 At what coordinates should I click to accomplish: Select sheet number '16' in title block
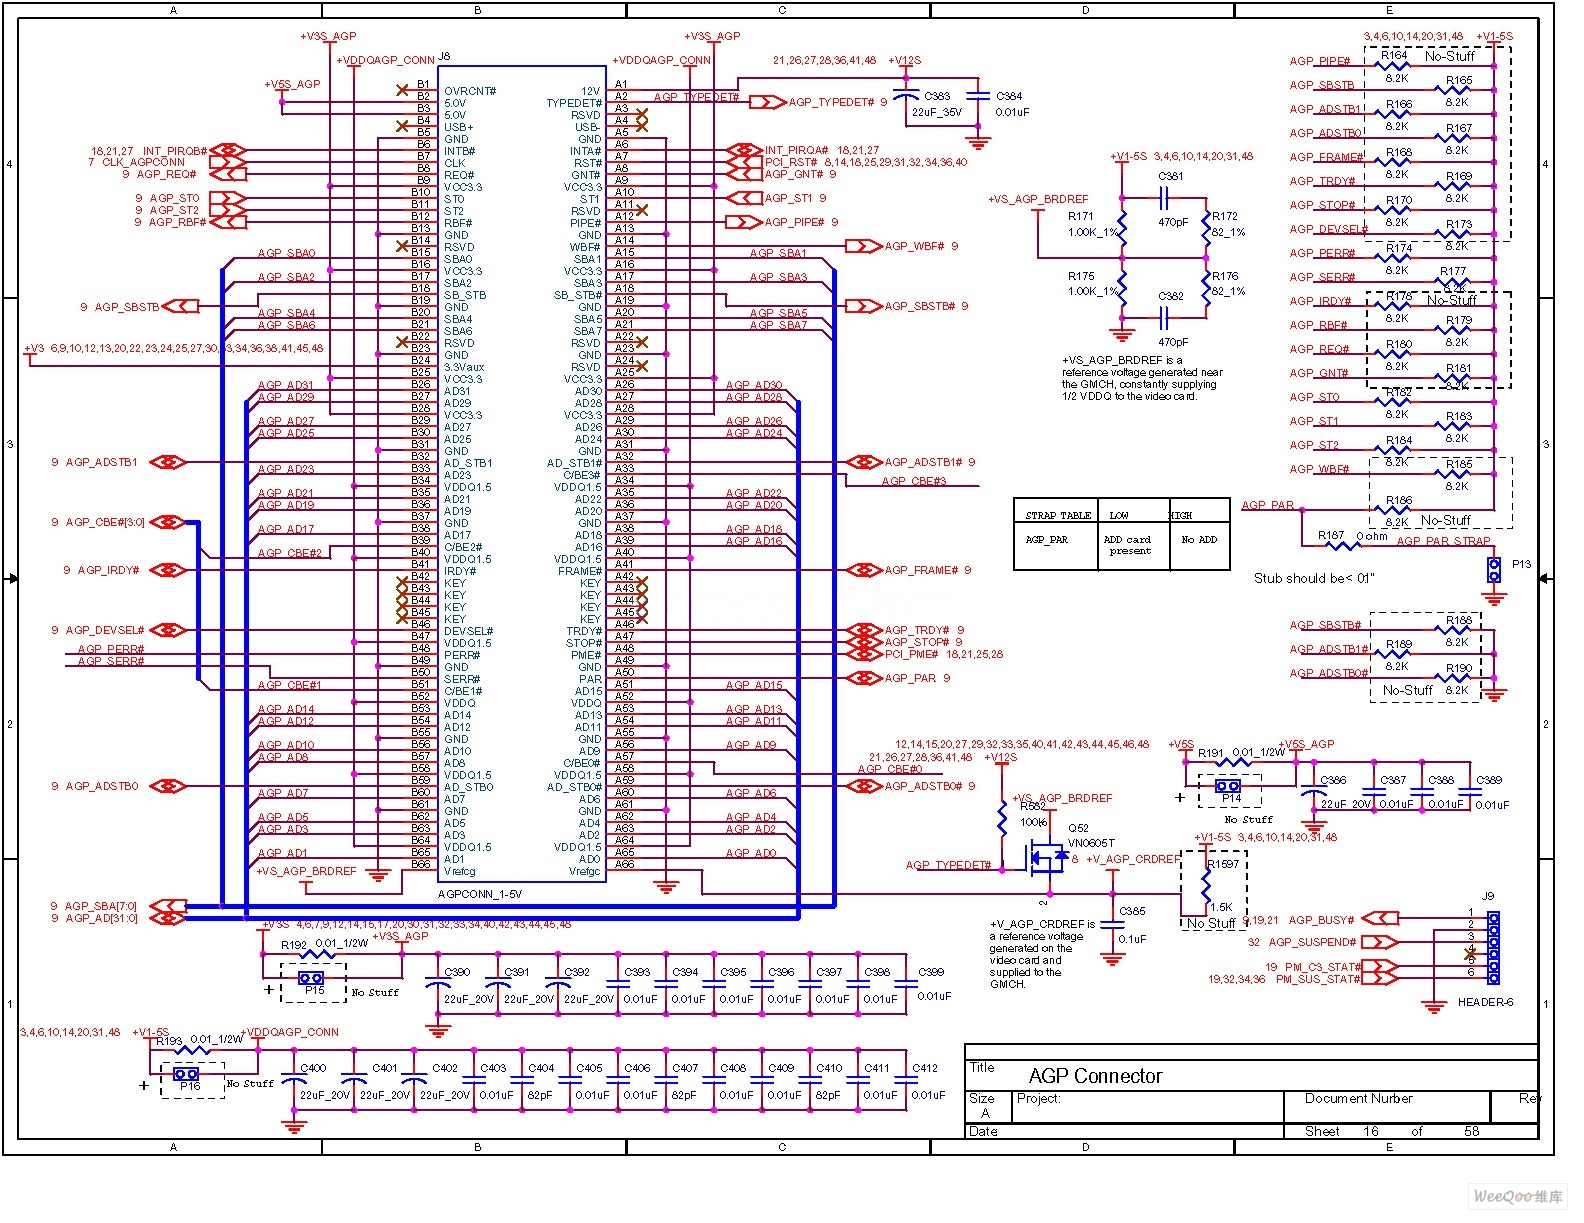click(x=1370, y=1131)
